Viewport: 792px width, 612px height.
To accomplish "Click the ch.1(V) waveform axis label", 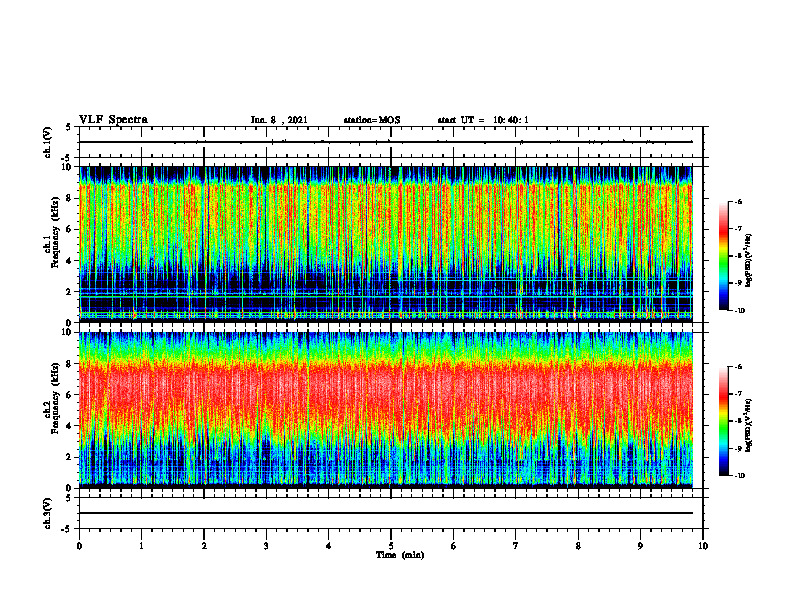I will tap(48, 142).
